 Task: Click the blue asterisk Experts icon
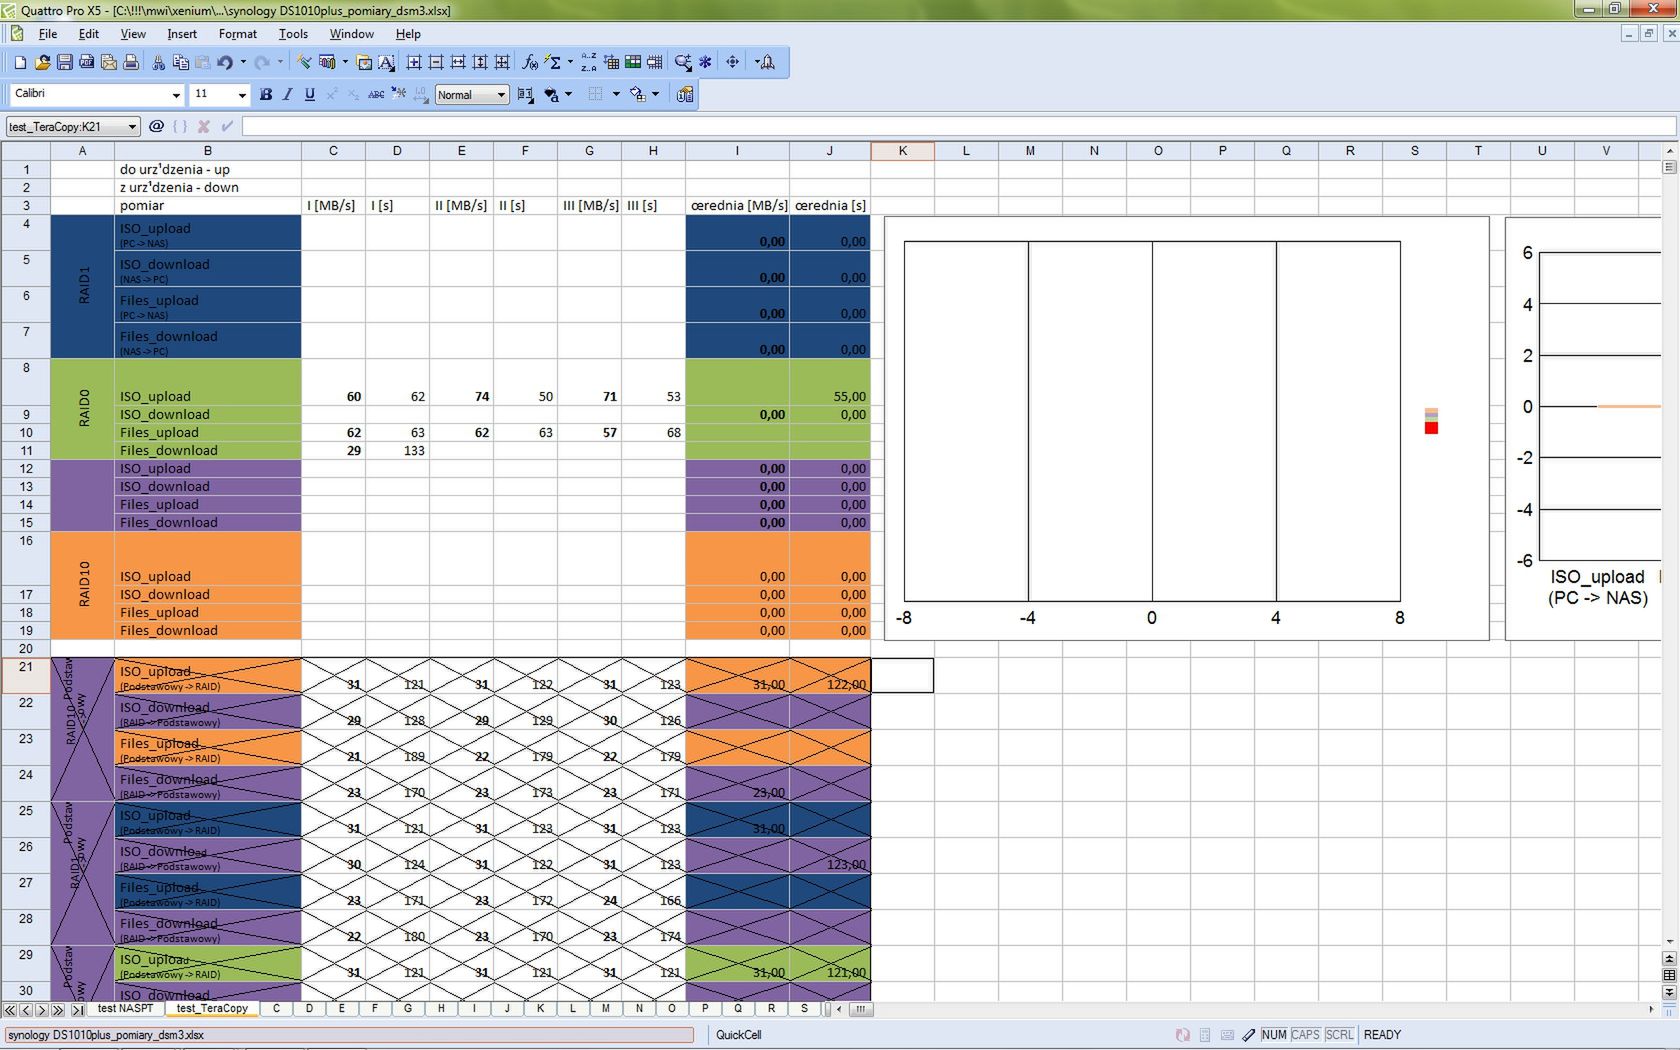click(x=705, y=62)
